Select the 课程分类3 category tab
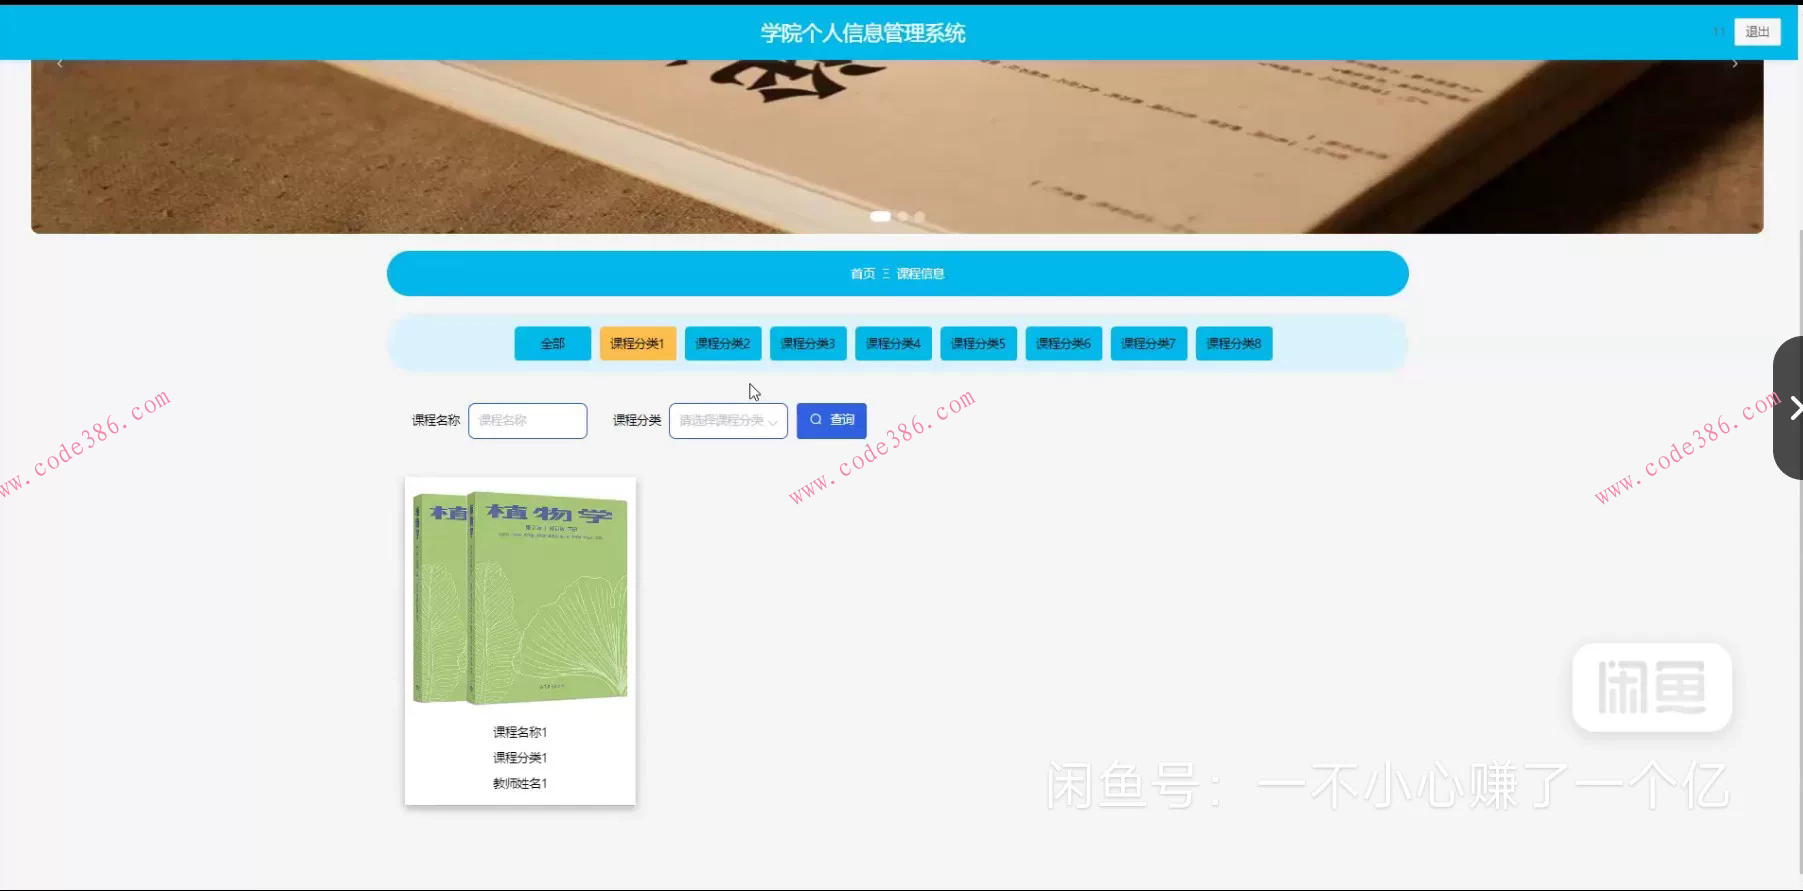 click(808, 343)
